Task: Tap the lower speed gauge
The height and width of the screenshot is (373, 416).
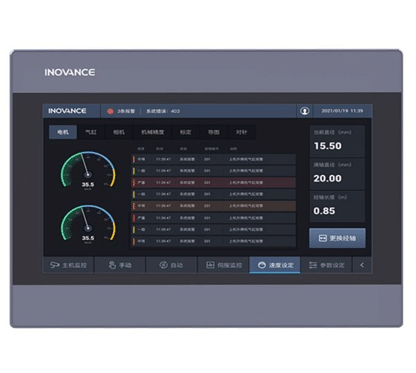Action: pos(88,223)
